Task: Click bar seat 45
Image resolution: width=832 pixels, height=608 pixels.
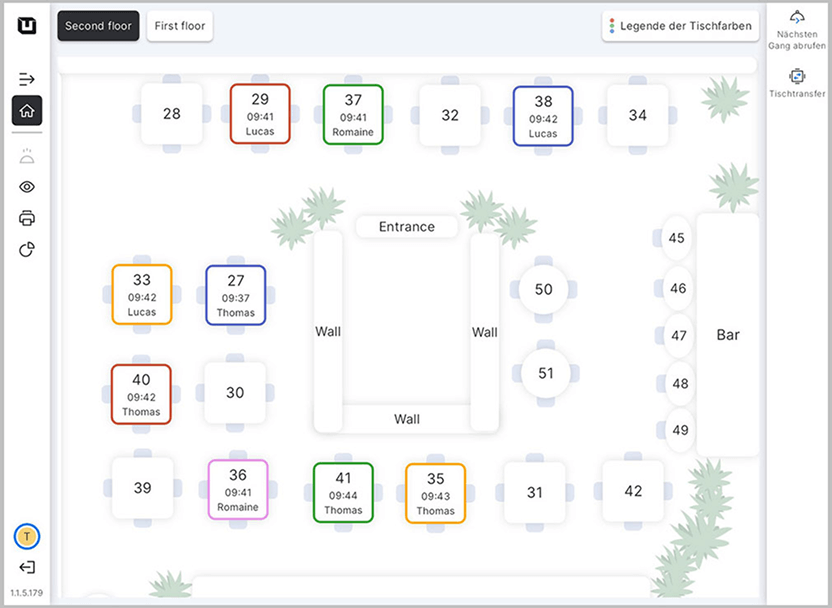Action: pos(677,238)
